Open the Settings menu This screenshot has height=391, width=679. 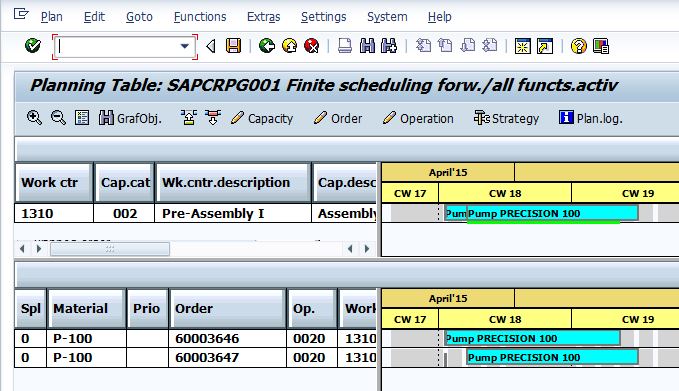(323, 17)
